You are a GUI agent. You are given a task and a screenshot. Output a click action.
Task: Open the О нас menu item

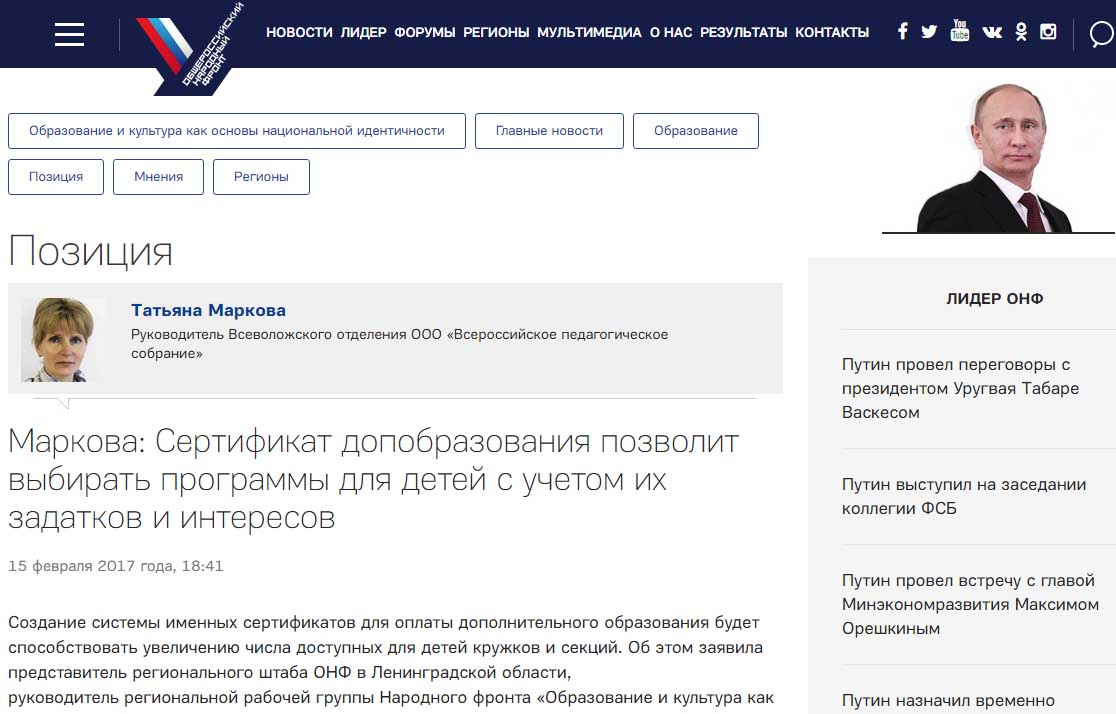(670, 33)
